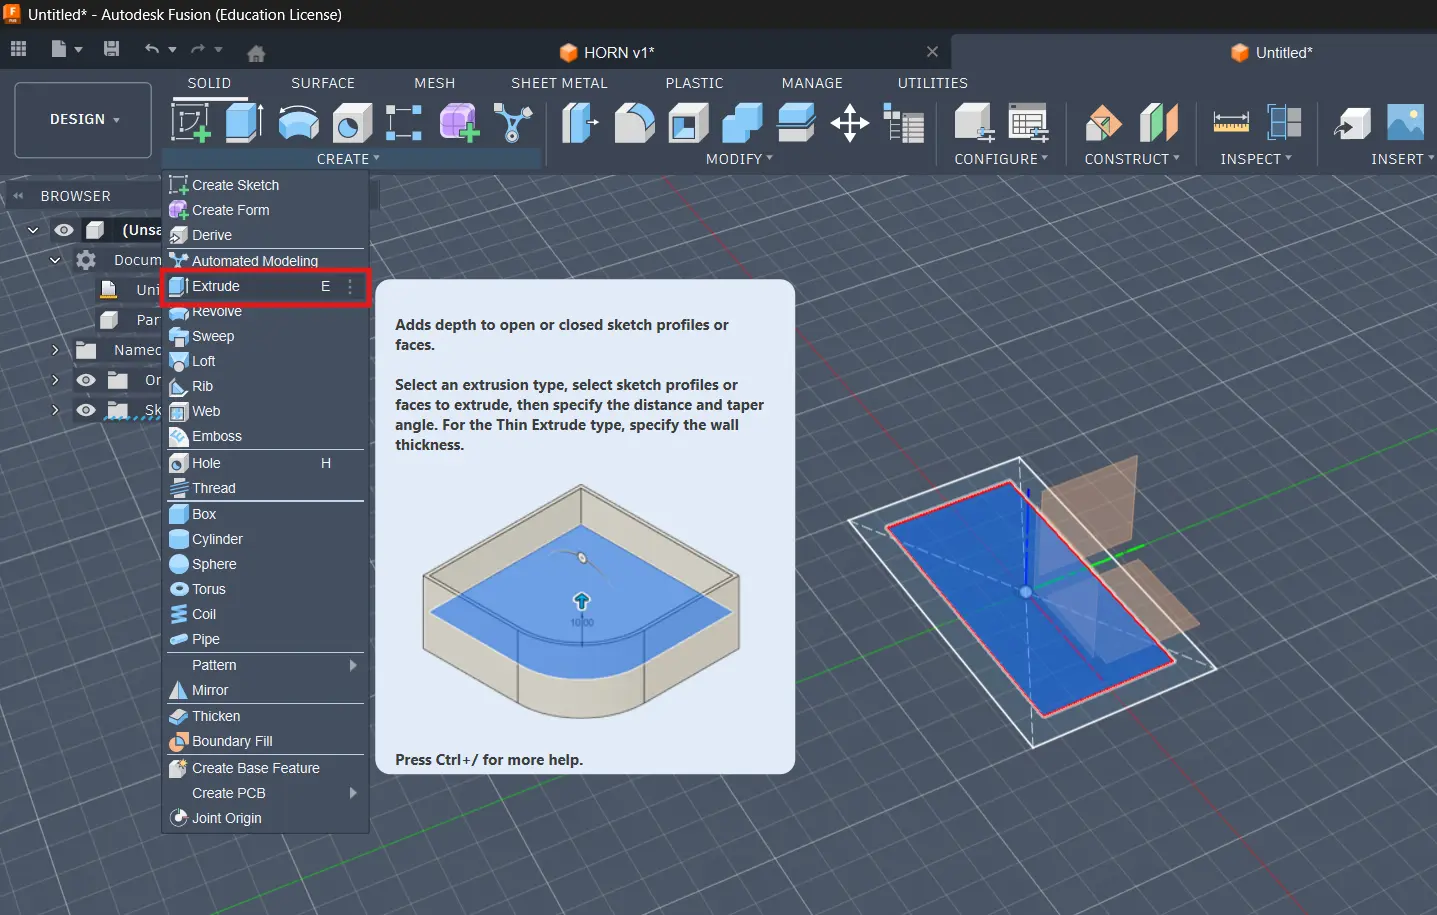Switch to the Untitled document tab
This screenshot has width=1437, height=915.
tap(1283, 53)
